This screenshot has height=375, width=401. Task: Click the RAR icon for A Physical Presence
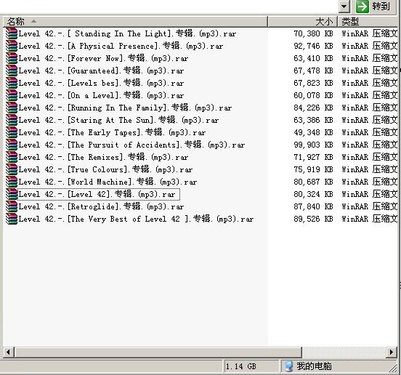12,46
